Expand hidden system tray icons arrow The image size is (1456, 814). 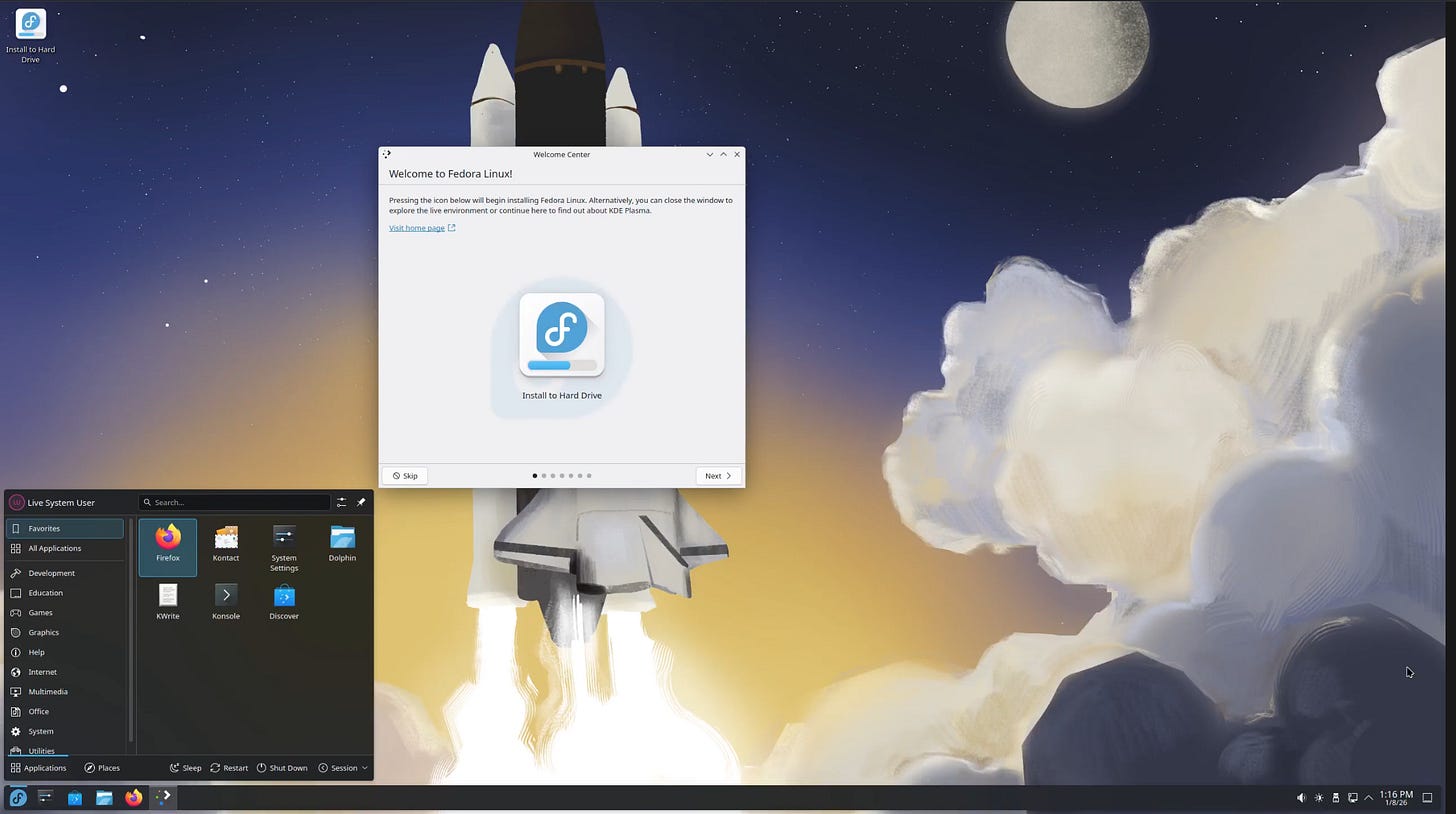[1369, 798]
